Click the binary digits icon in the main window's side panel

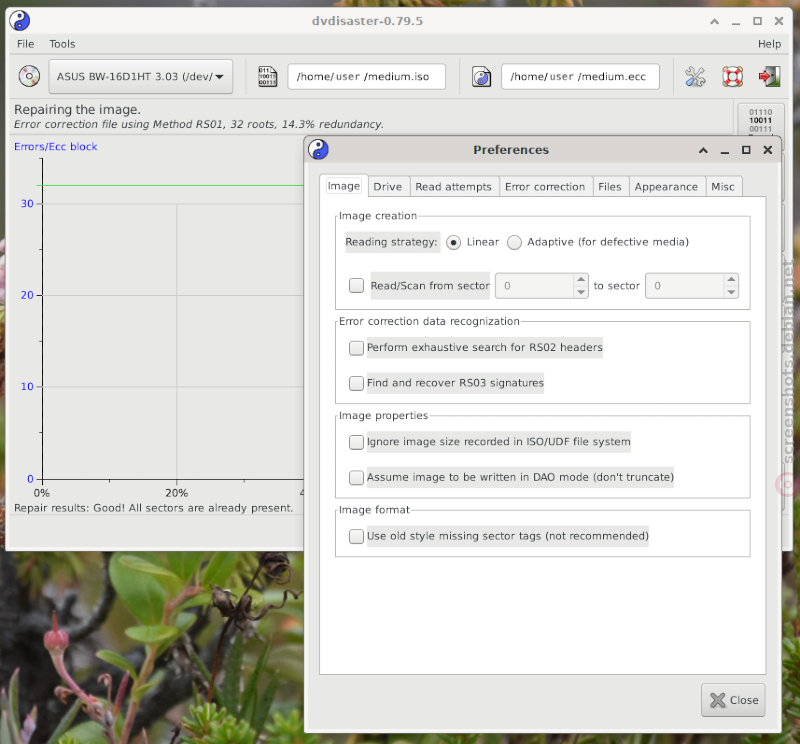(x=760, y=120)
